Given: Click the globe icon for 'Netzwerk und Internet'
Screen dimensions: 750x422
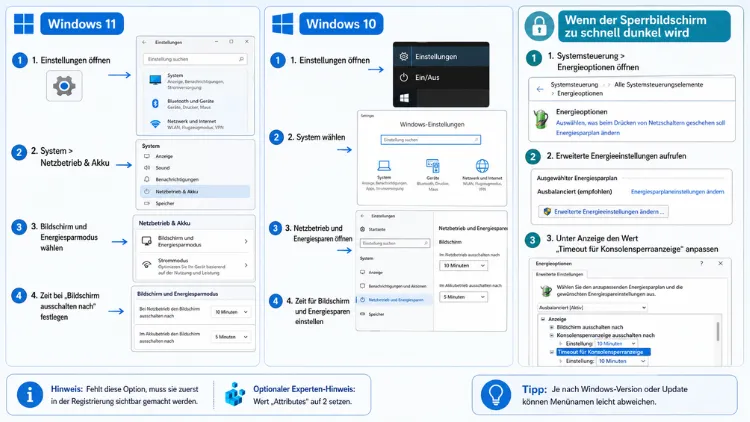Looking at the screenshot, I should (x=482, y=166).
